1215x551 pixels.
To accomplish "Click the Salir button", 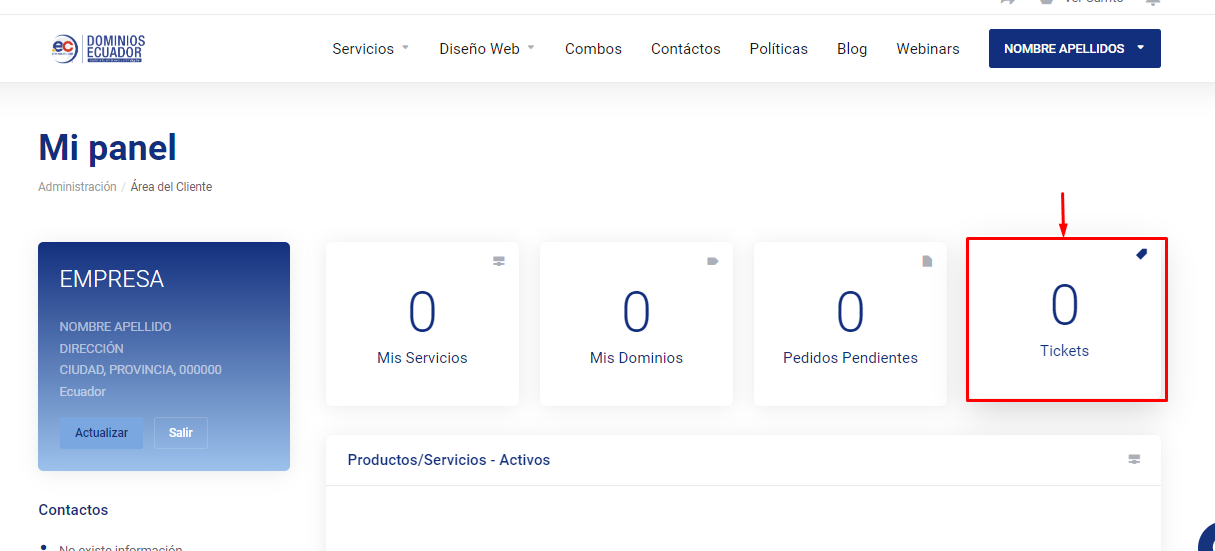I will tap(181, 433).
